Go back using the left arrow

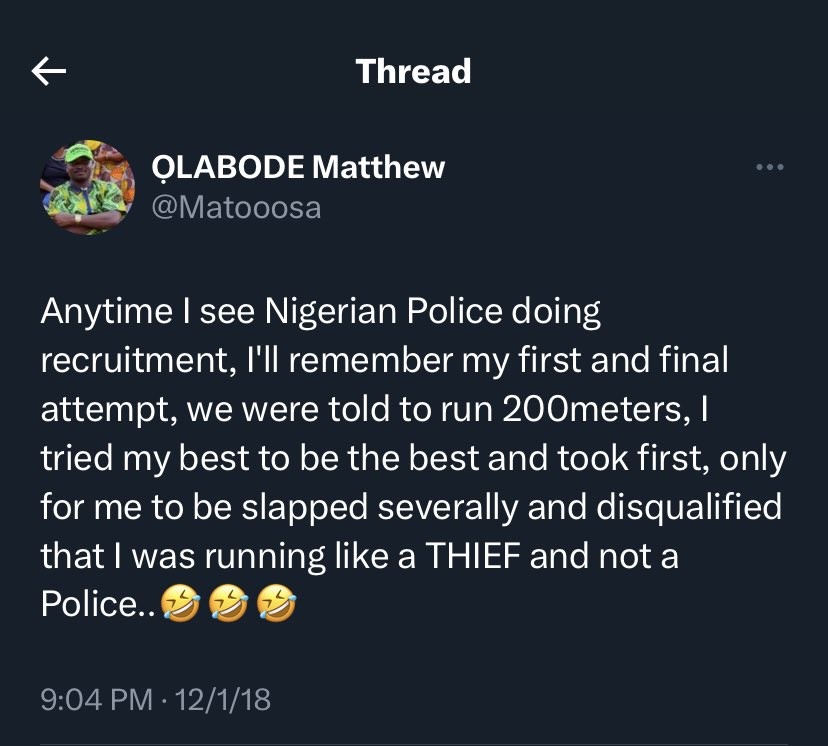pos(49,71)
